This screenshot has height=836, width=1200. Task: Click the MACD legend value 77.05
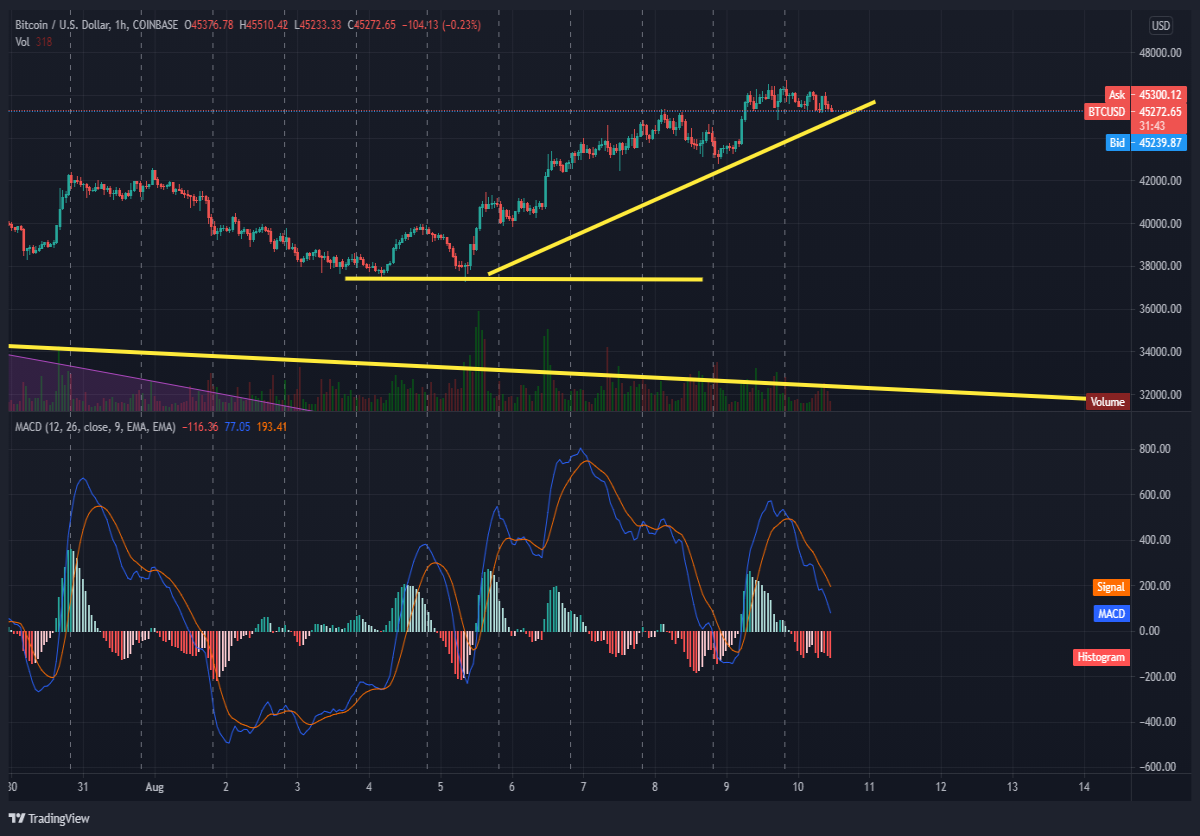point(236,427)
